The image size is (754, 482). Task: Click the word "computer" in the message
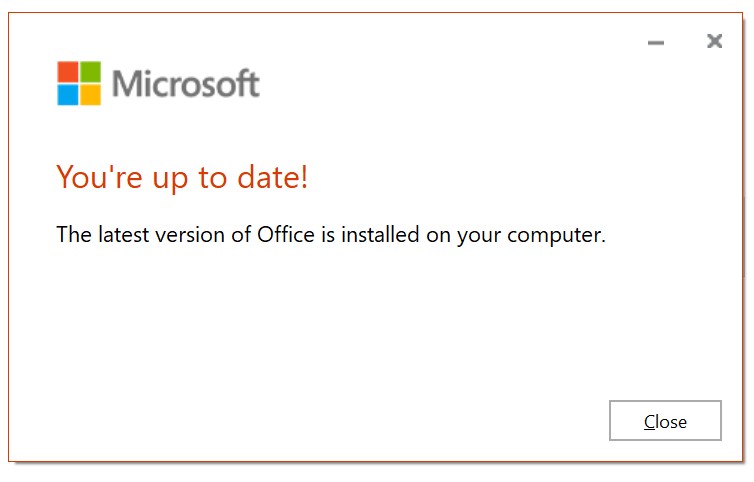[556, 235]
